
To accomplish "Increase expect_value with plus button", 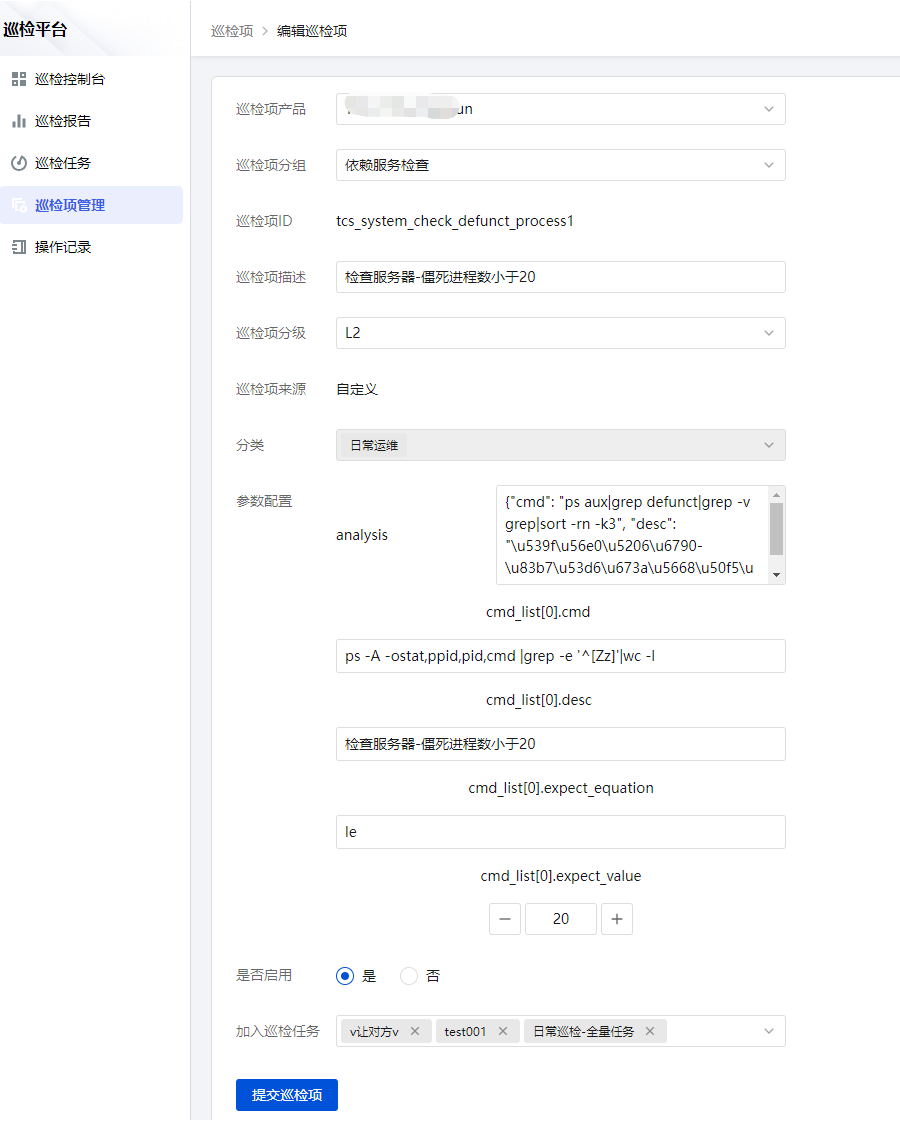I will [617, 919].
